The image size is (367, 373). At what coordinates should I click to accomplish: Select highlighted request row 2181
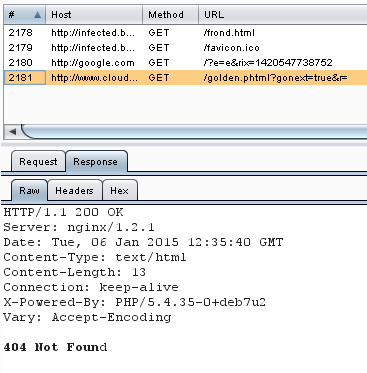pos(185,78)
